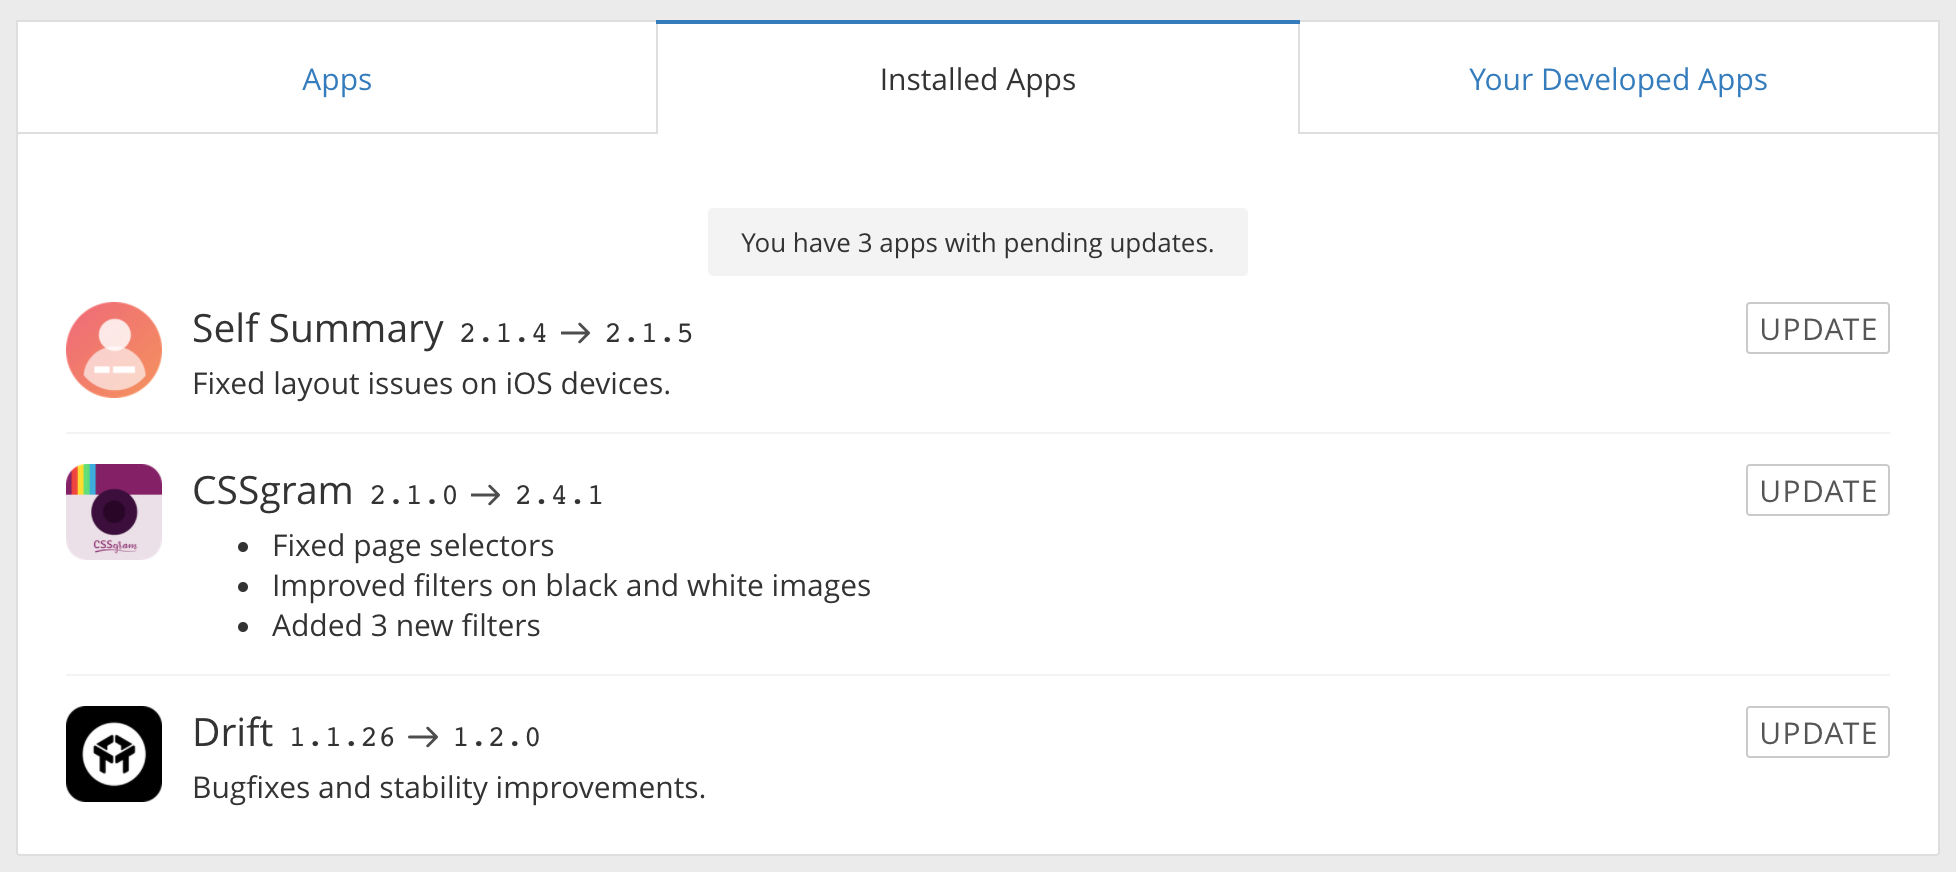The width and height of the screenshot is (1956, 872).
Task: Click the Drift app icon
Action: pyautogui.click(x=114, y=754)
